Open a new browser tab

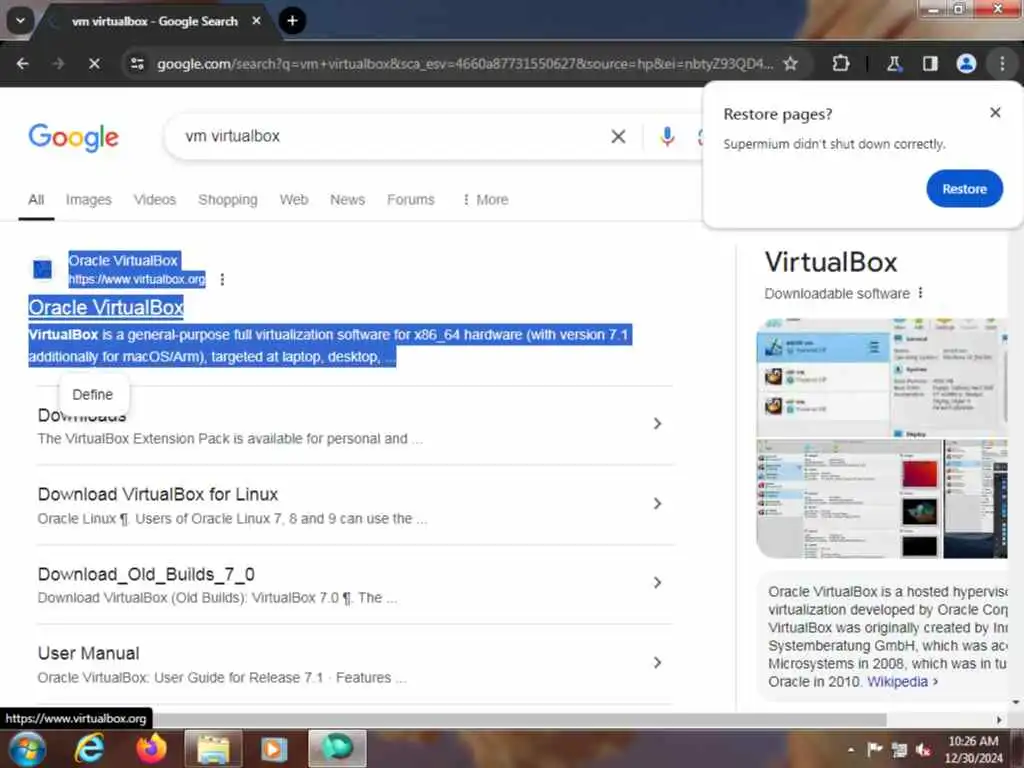tap(293, 21)
